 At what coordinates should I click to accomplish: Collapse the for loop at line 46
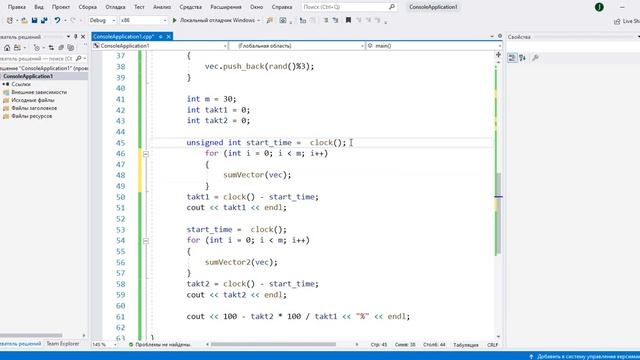tap(146, 154)
